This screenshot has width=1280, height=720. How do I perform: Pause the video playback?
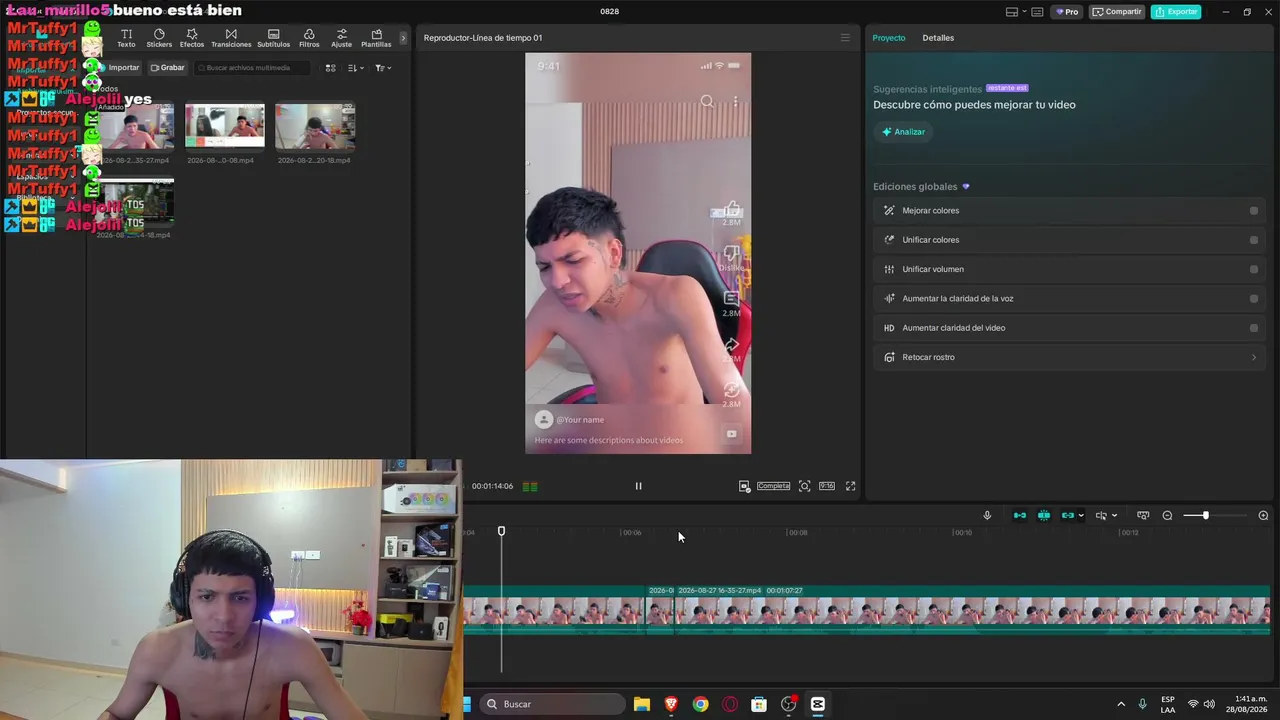point(638,486)
